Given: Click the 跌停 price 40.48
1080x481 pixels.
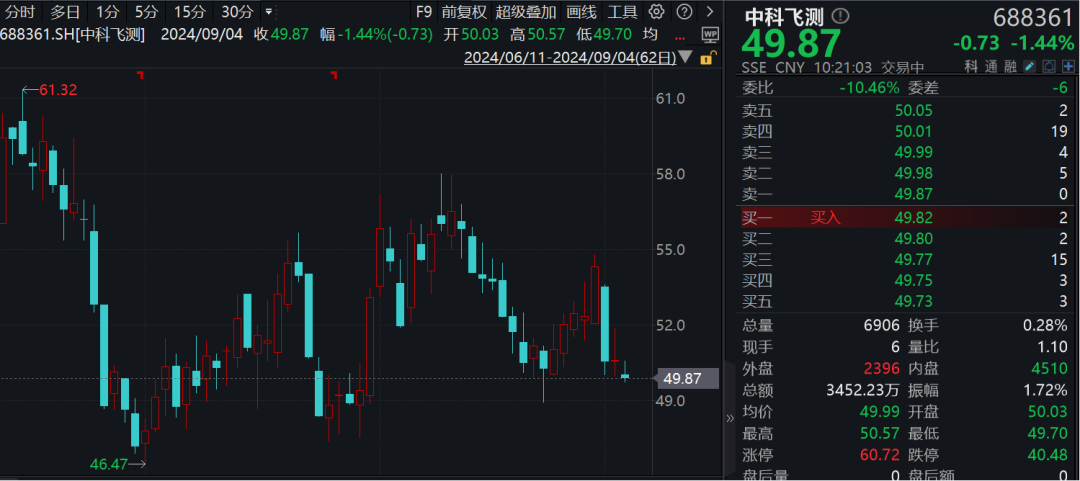Looking at the screenshot, I should click(x=1048, y=456).
